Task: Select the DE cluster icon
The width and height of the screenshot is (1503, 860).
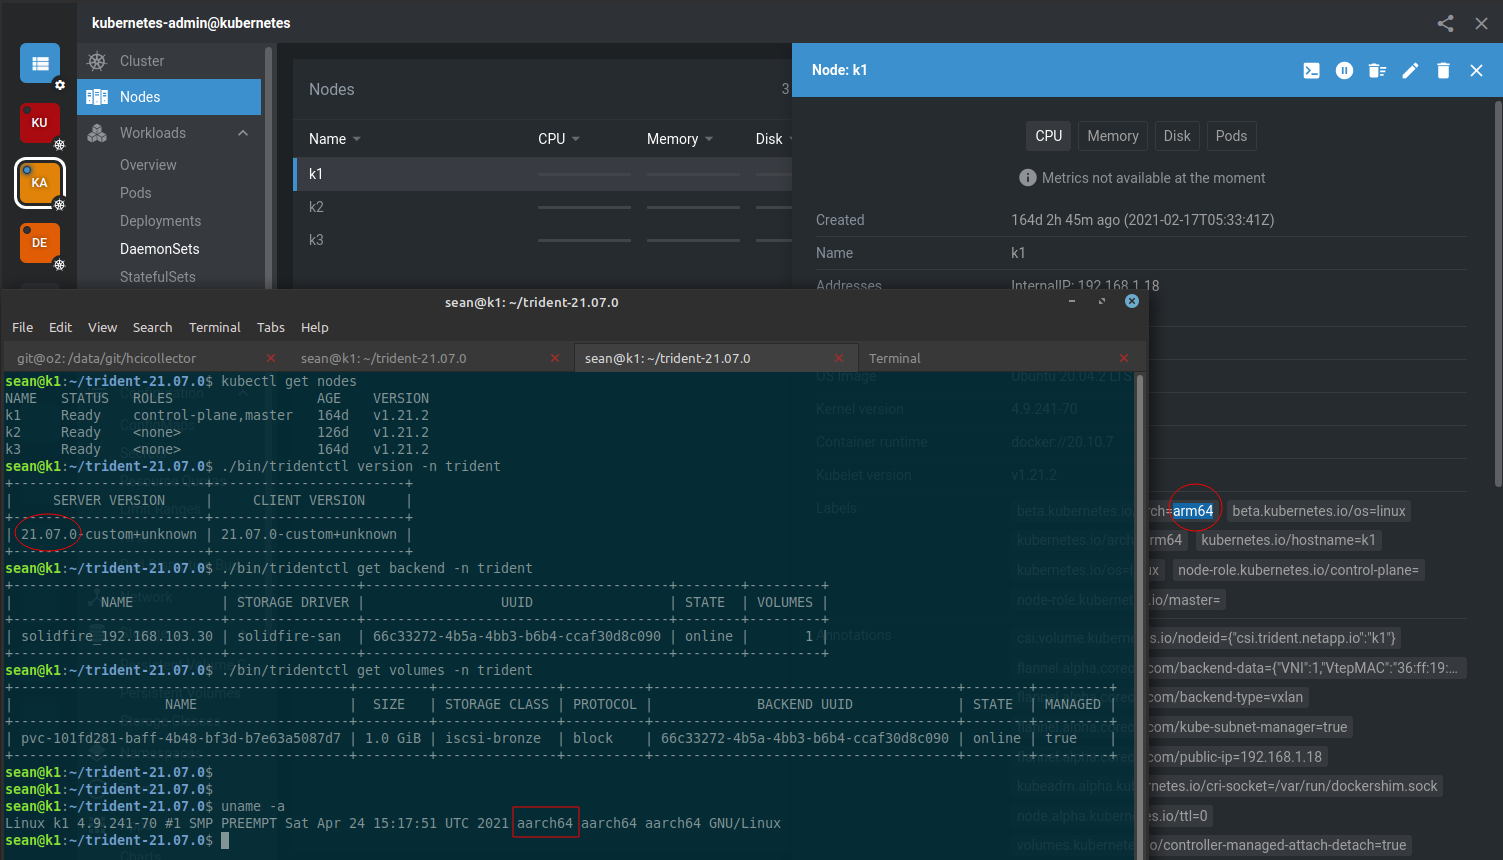Action: click(40, 243)
